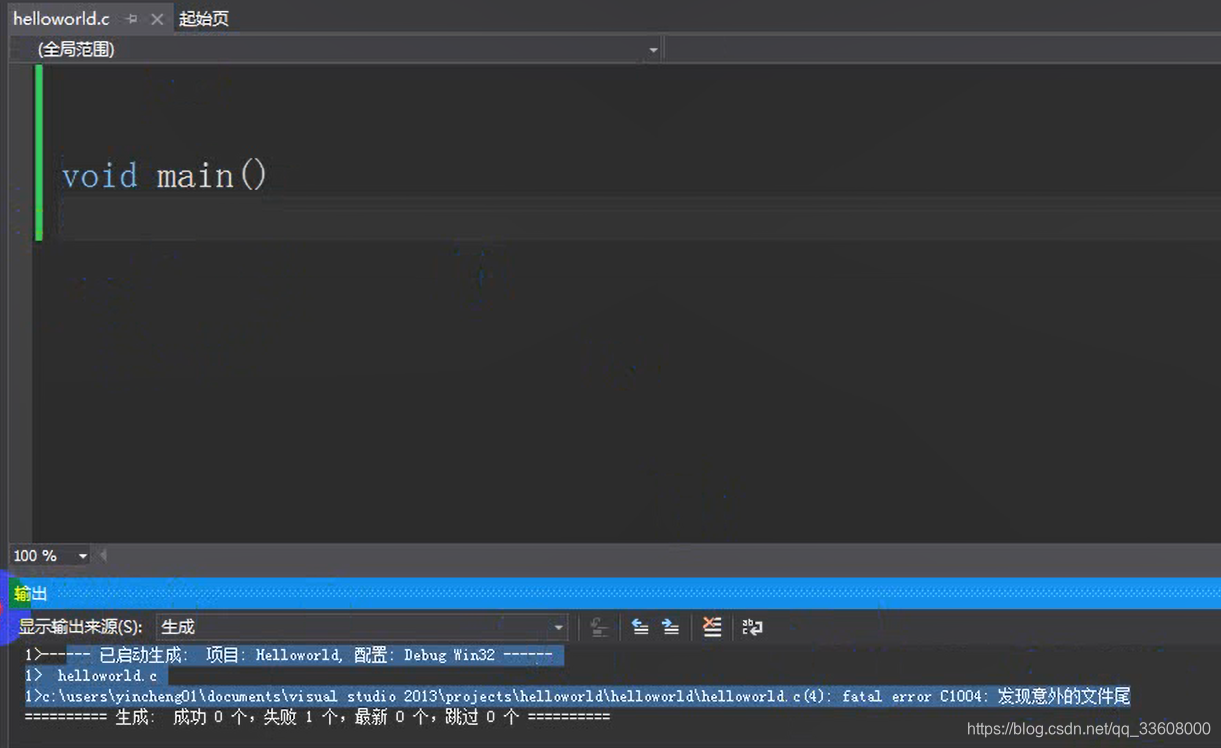
Task: Click the find message in code icon
Action: [599, 627]
